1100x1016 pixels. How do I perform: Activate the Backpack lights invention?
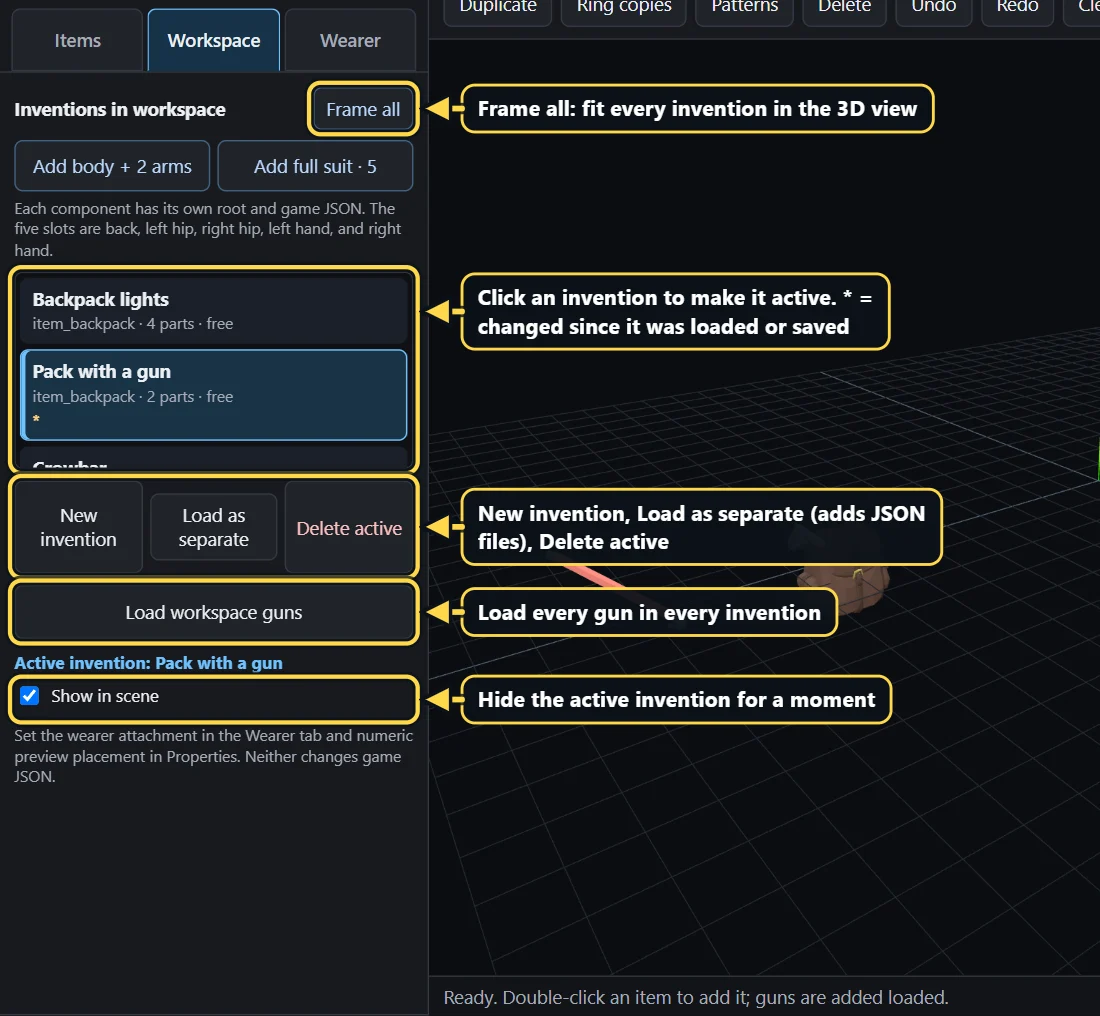pyautogui.click(x=213, y=311)
